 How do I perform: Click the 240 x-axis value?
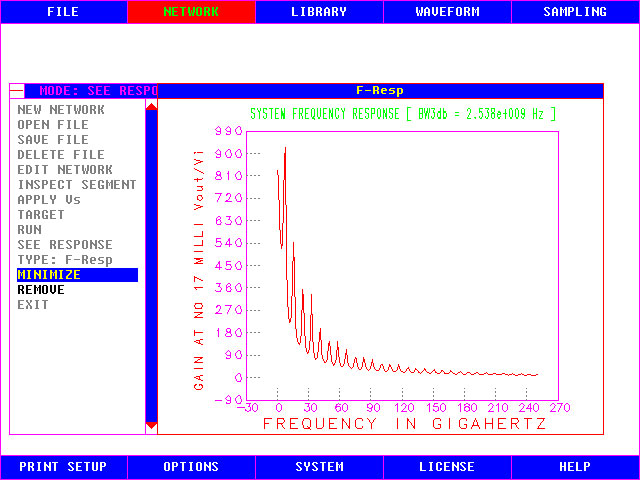[x=529, y=408]
